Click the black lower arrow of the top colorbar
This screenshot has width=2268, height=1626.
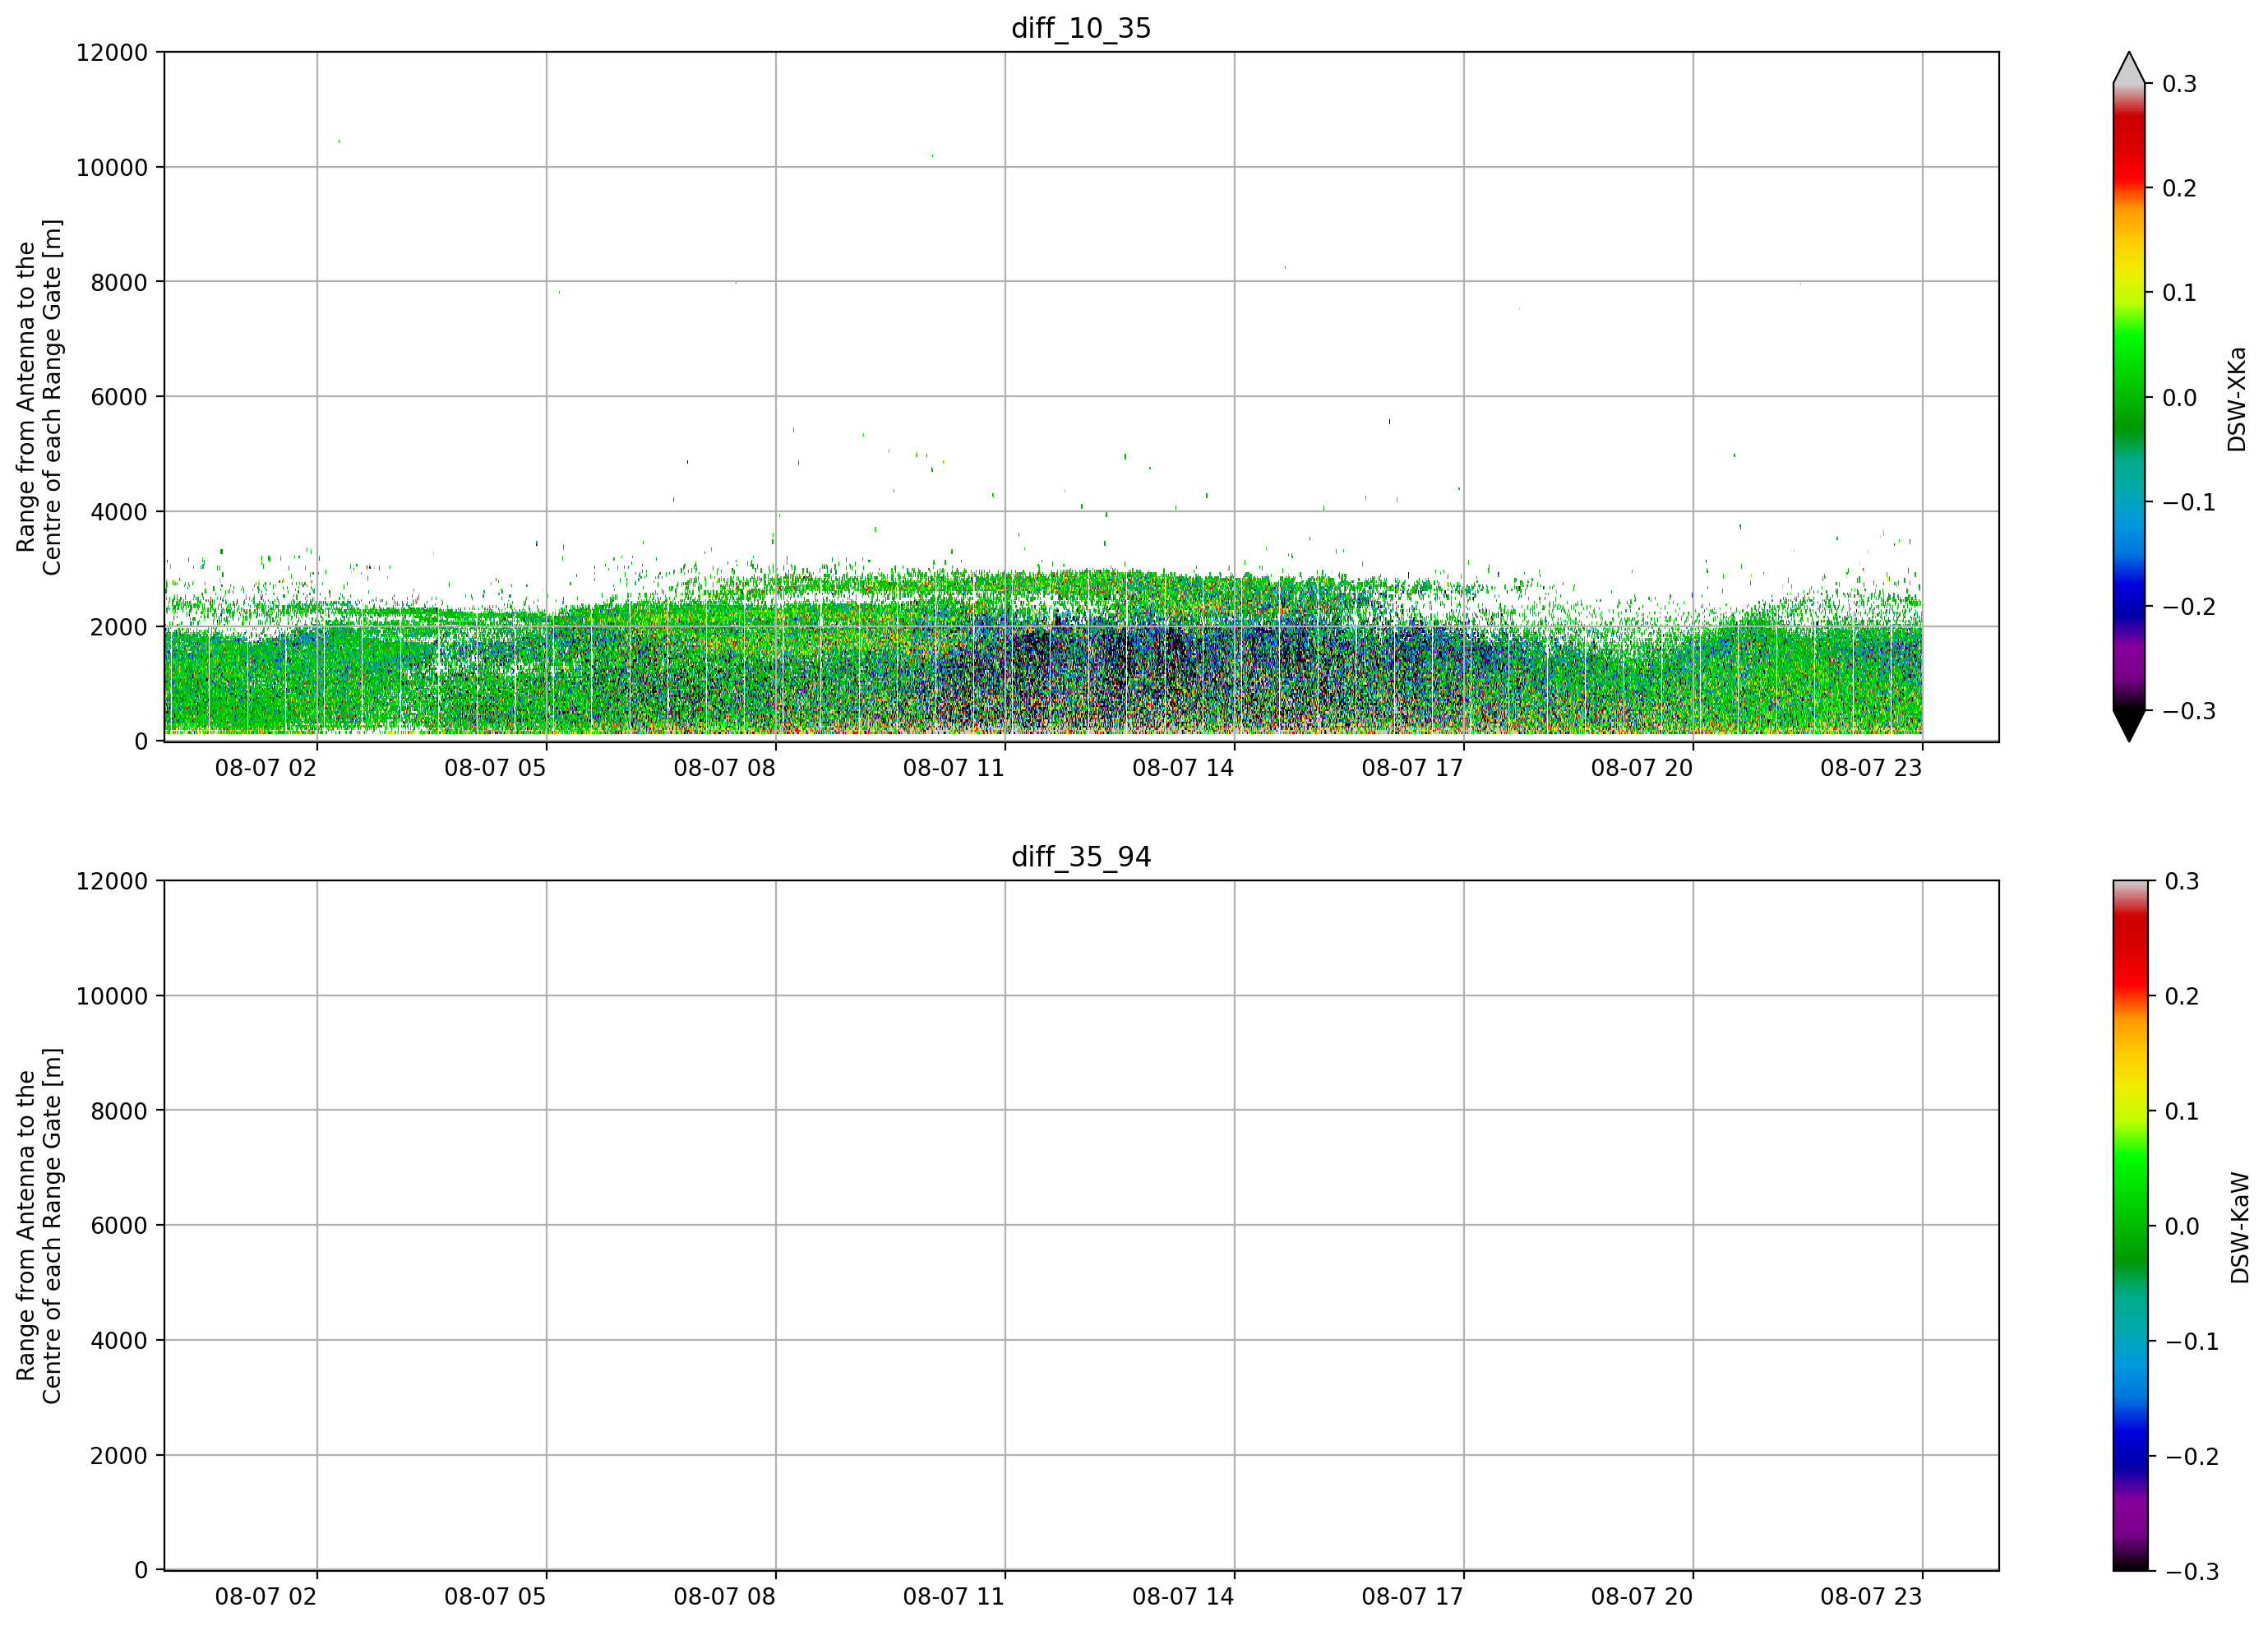click(x=2129, y=725)
